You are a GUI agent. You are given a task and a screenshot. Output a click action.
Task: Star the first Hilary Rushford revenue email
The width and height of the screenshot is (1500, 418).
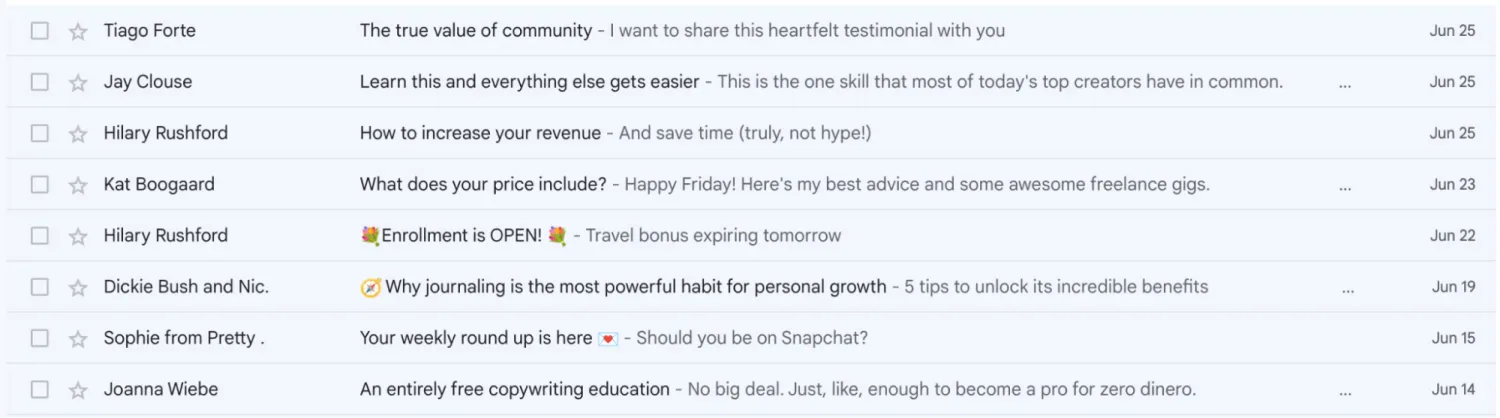(x=78, y=133)
